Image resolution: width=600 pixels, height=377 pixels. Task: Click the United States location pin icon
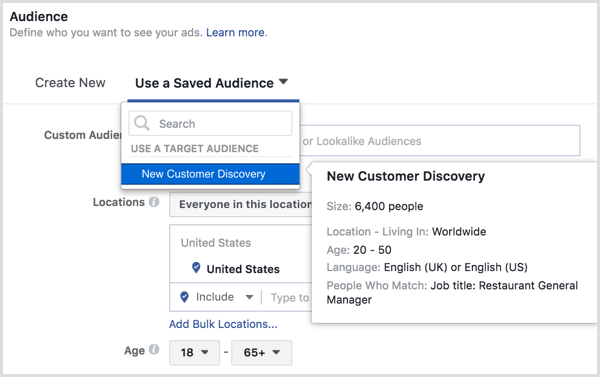click(196, 268)
